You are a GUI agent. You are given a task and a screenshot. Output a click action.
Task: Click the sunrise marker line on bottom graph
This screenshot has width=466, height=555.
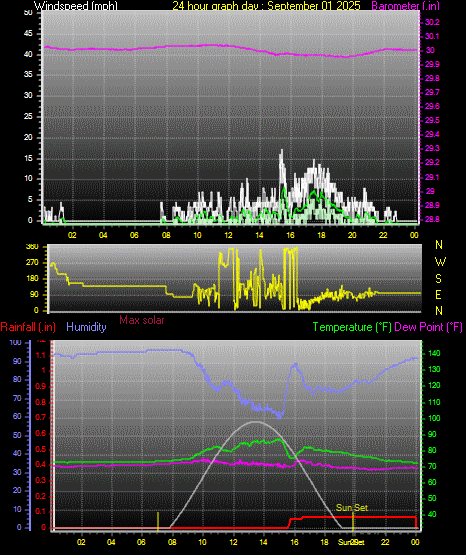coord(158,521)
